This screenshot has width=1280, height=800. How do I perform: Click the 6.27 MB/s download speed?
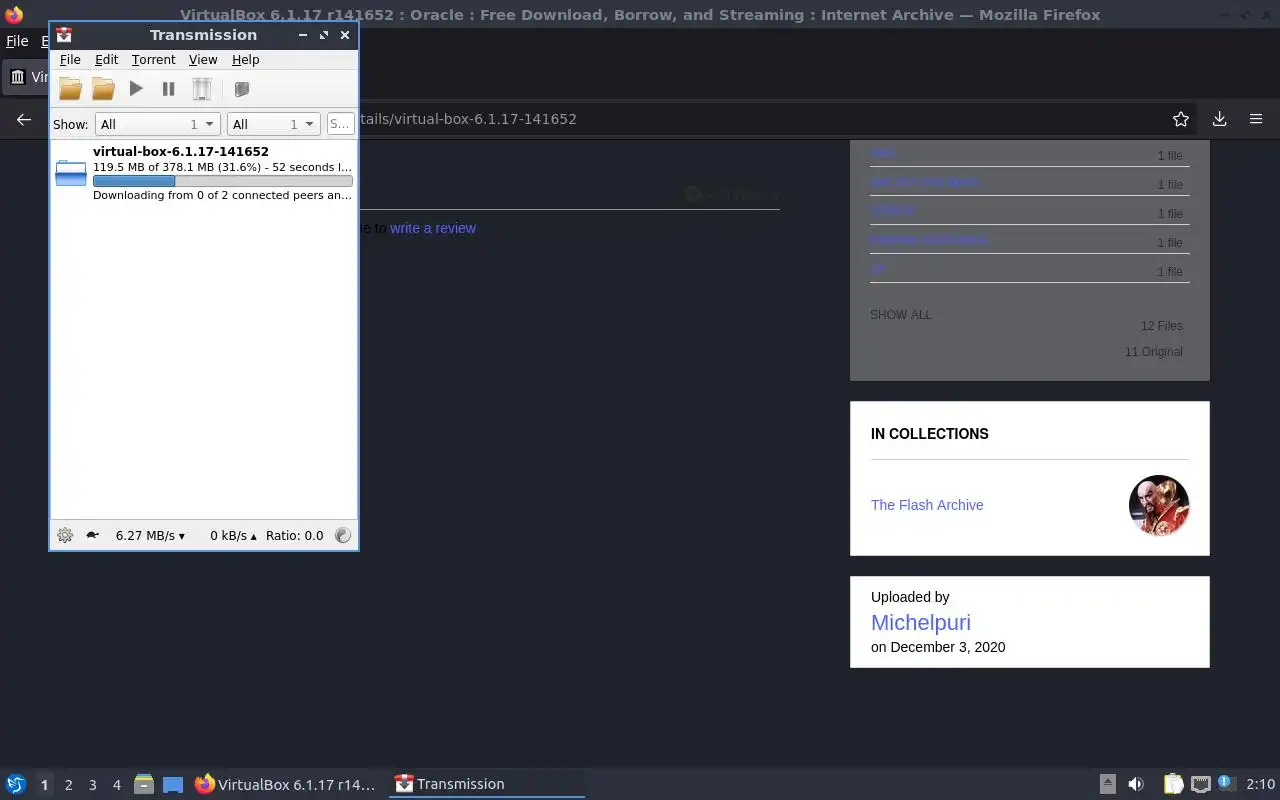(x=150, y=535)
